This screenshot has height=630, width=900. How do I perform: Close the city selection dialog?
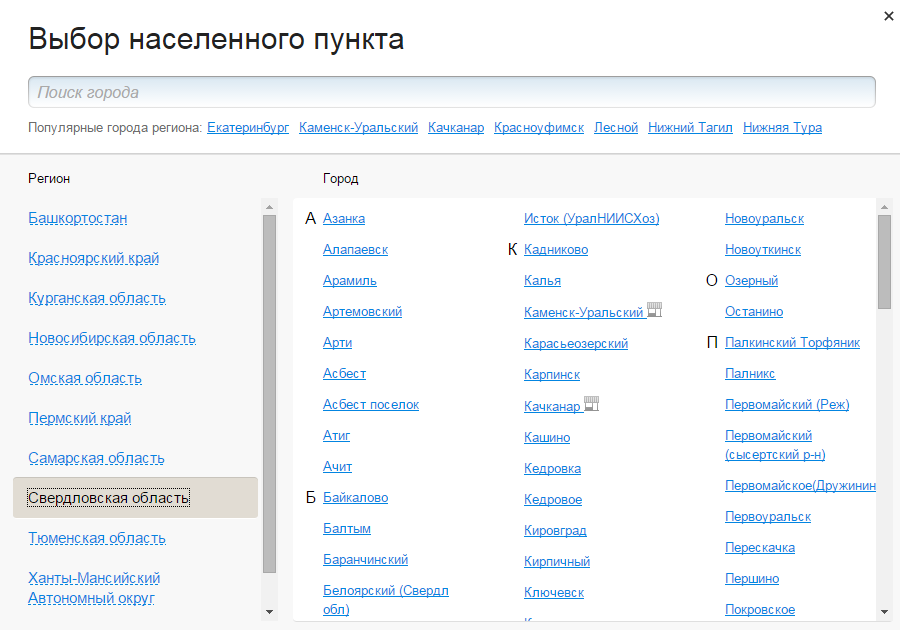coord(888,16)
